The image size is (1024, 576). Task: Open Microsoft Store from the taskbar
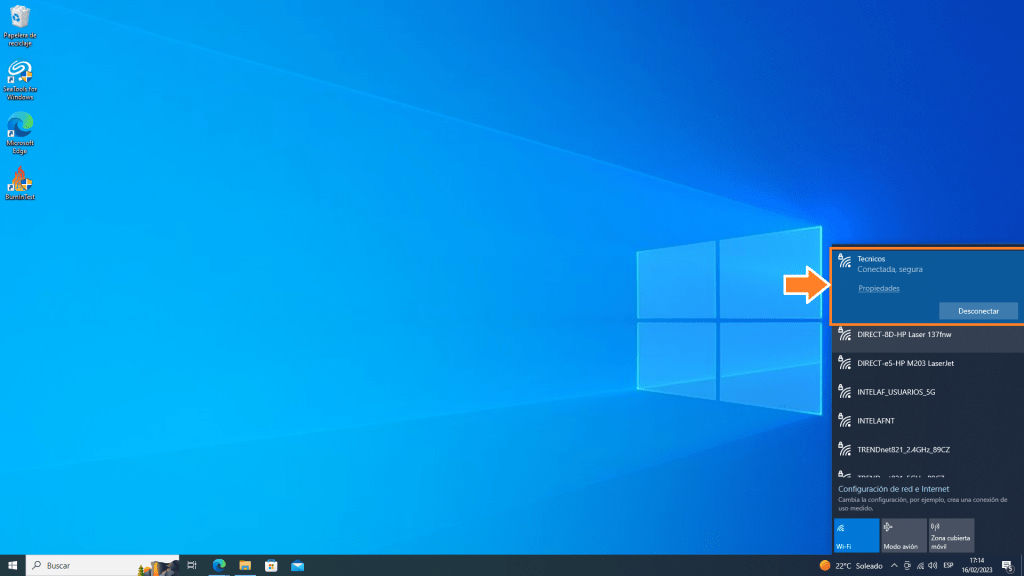click(271, 565)
